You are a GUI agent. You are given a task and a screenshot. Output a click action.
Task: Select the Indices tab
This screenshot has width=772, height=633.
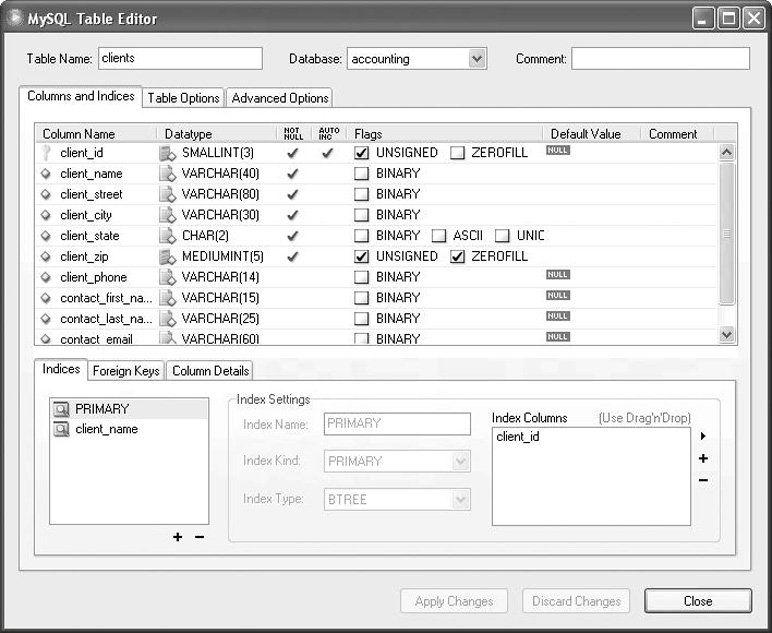(x=61, y=369)
